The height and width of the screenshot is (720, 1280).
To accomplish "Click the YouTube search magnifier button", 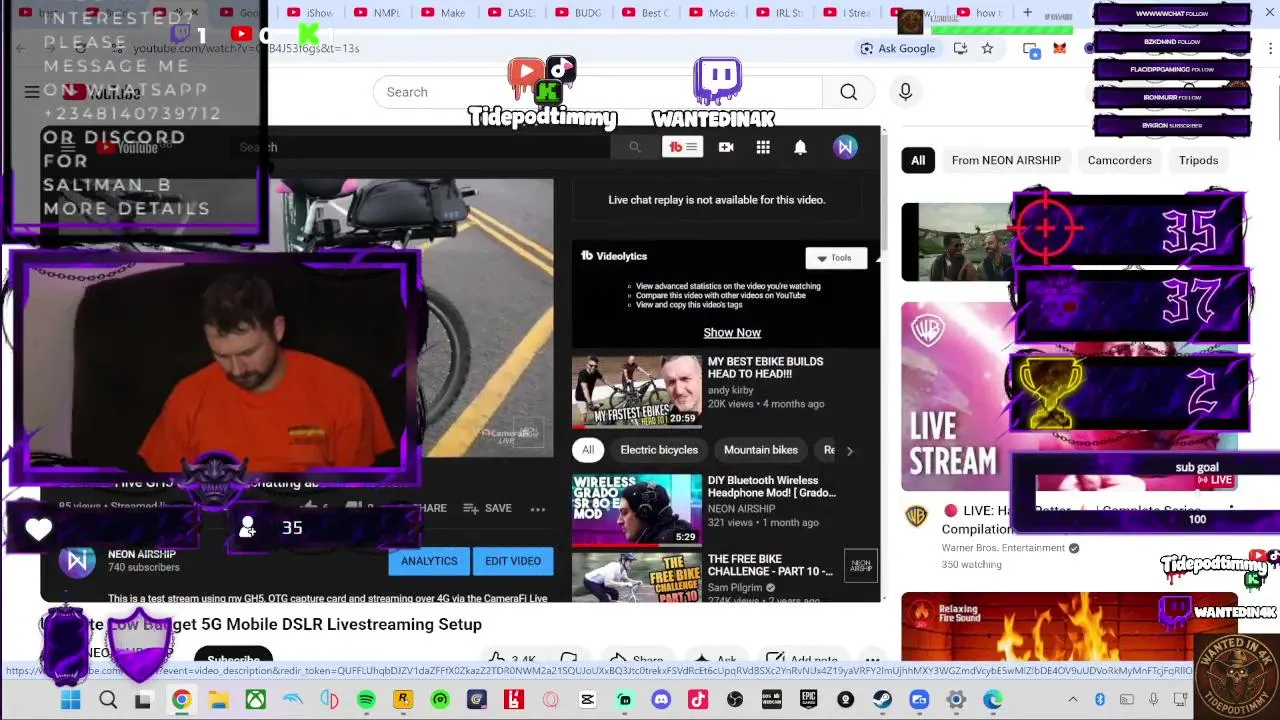I will (x=848, y=92).
